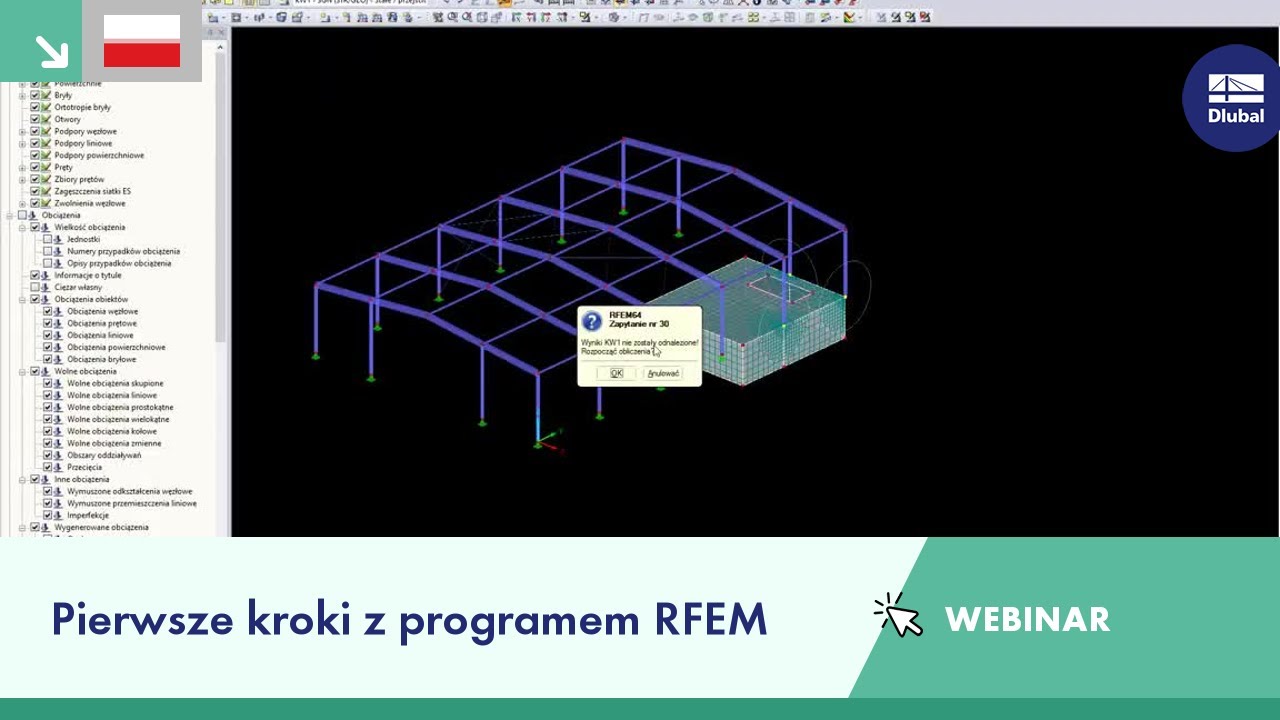Click the green check icon beside Podpory powierzchniowe

point(46,155)
